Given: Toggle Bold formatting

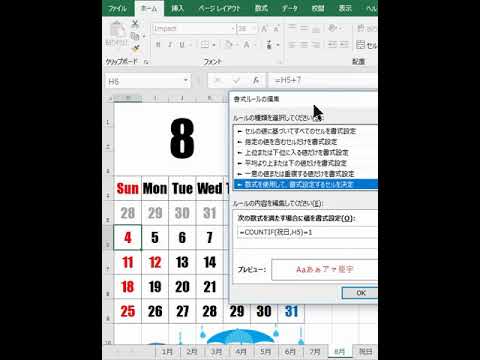Looking at the screenshot, I should click(158, 45).
